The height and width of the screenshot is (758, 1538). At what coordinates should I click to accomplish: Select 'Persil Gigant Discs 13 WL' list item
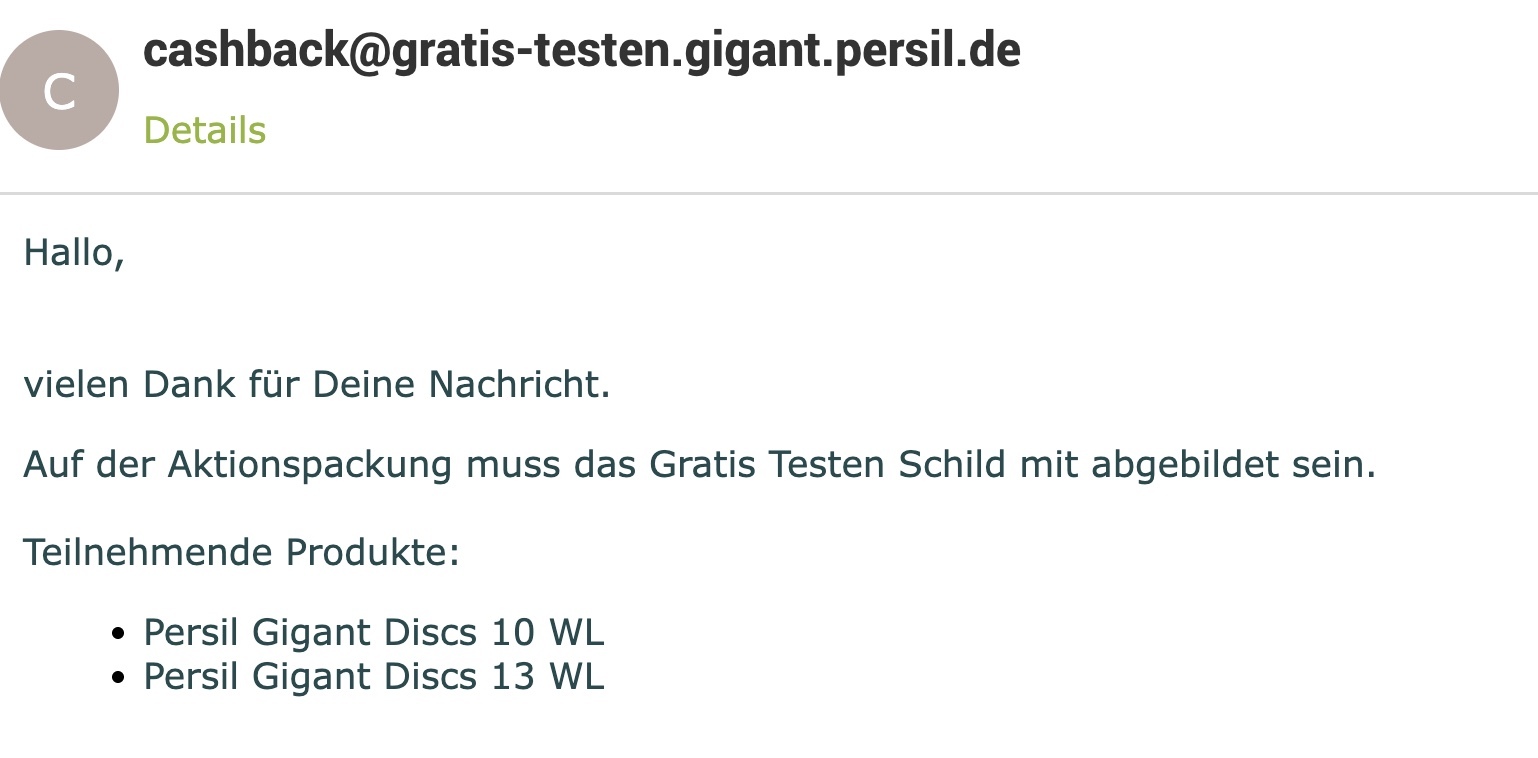point(374,677)
